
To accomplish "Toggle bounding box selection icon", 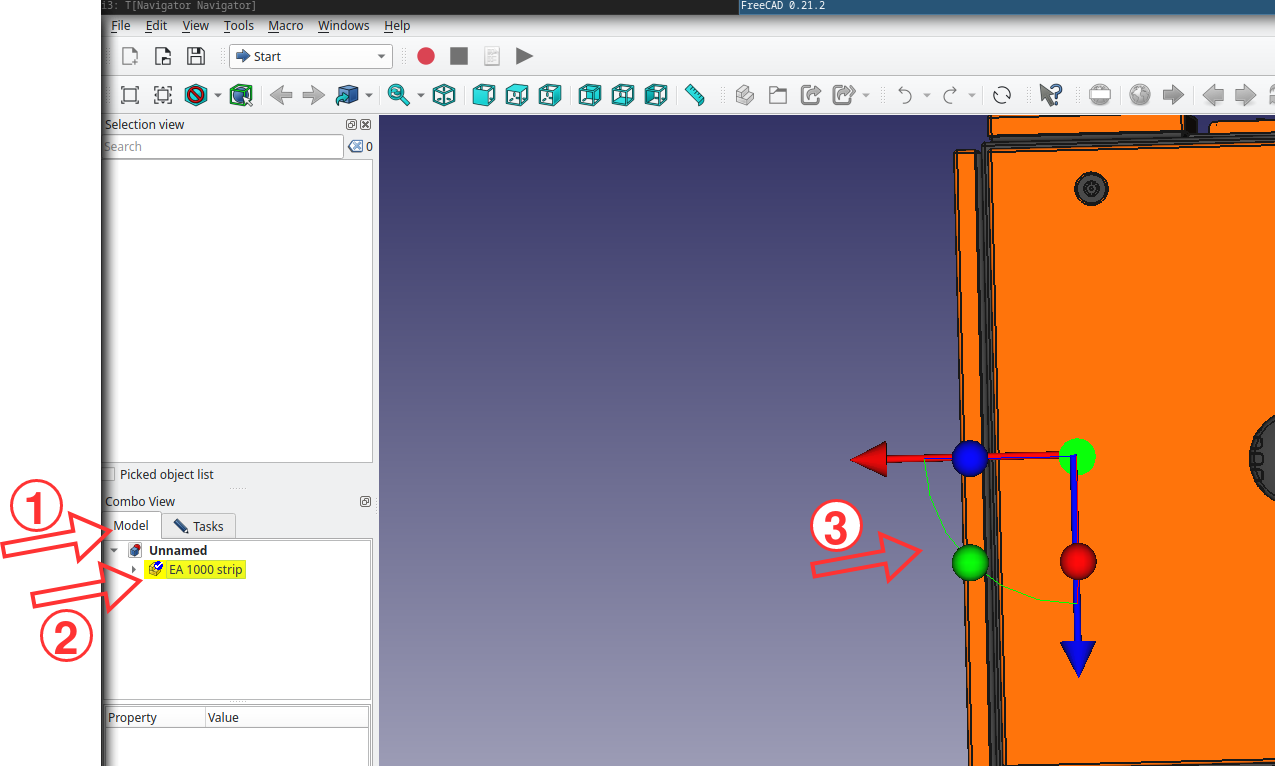I will click(240, 95).
